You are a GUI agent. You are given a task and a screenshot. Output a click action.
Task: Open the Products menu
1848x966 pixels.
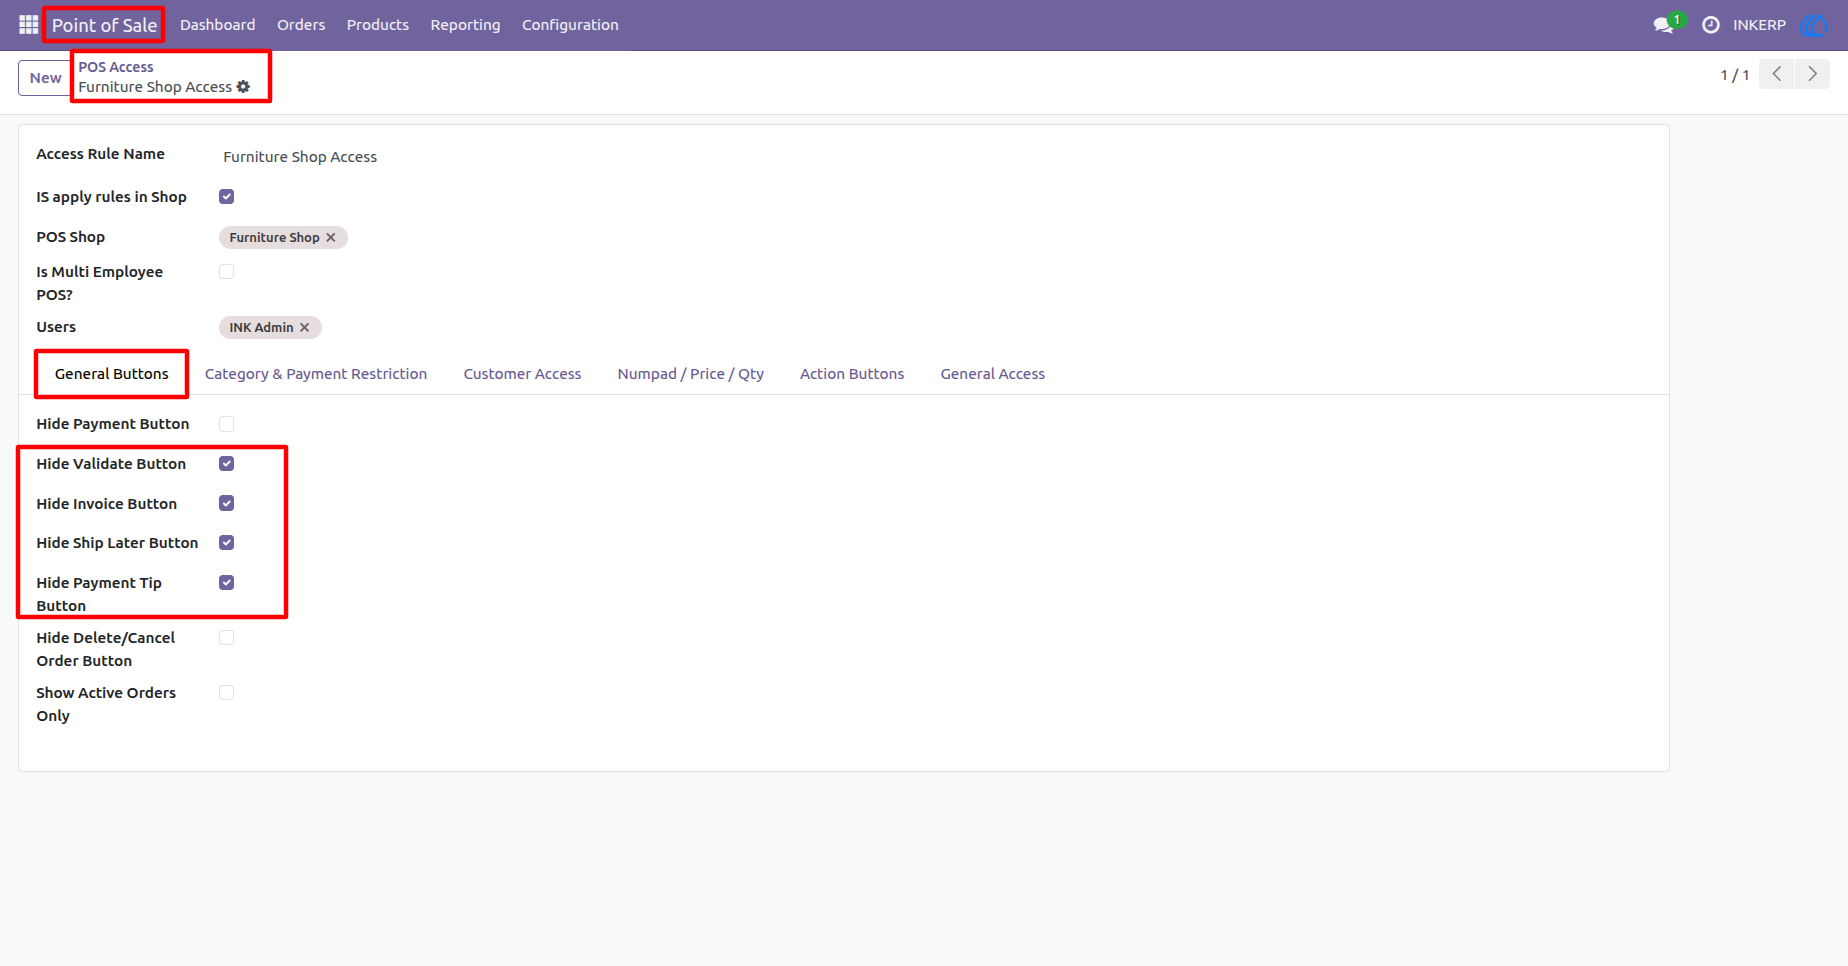[378, 25]
